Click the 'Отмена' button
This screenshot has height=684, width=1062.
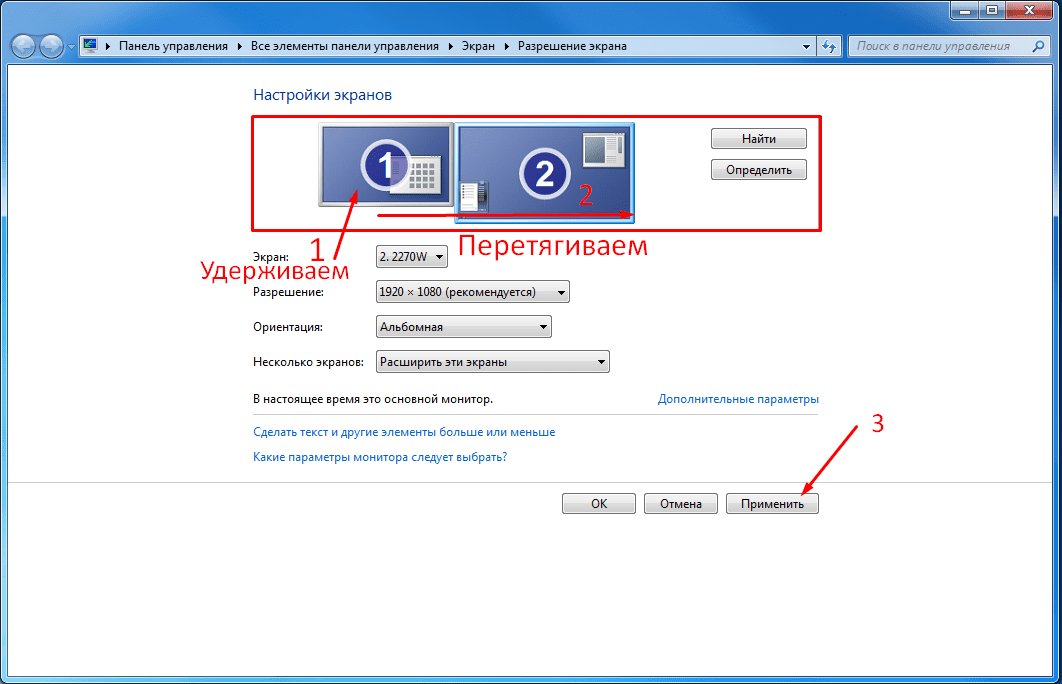[681, 504]
